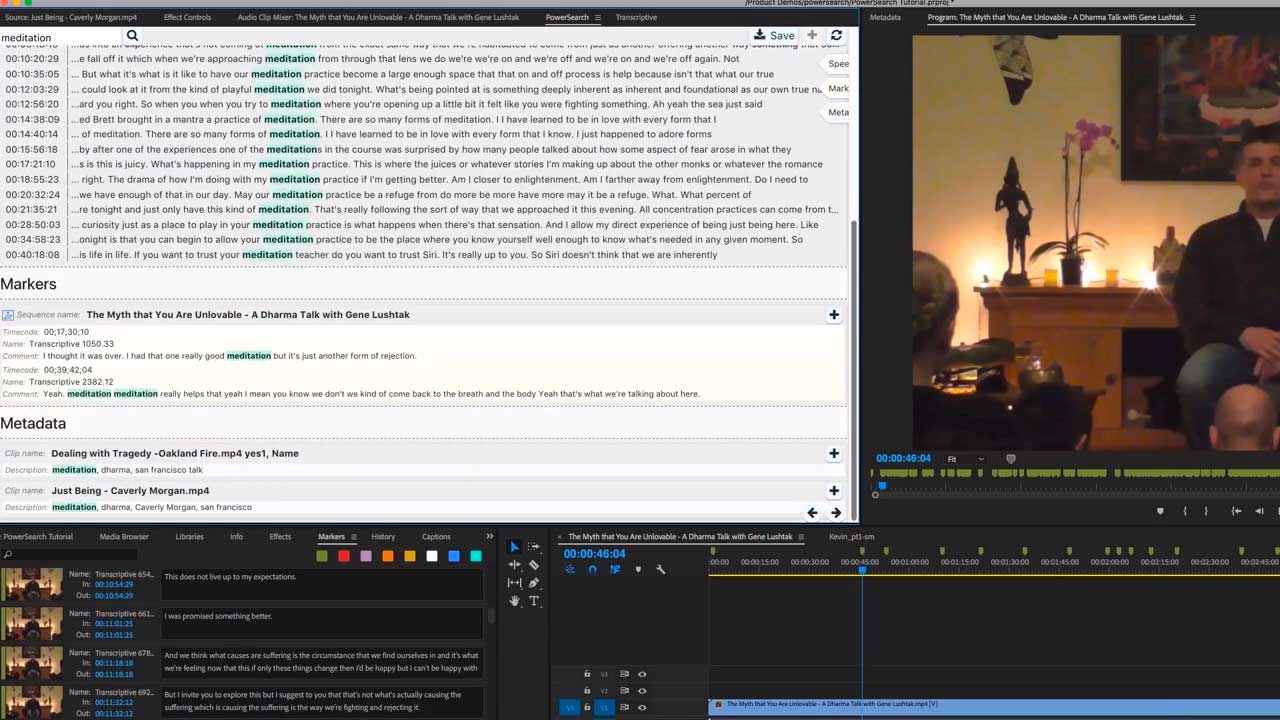This screenshot has height=720, width=1280.
Task: Switch to the Metadata panel tab
Action: 885,18
